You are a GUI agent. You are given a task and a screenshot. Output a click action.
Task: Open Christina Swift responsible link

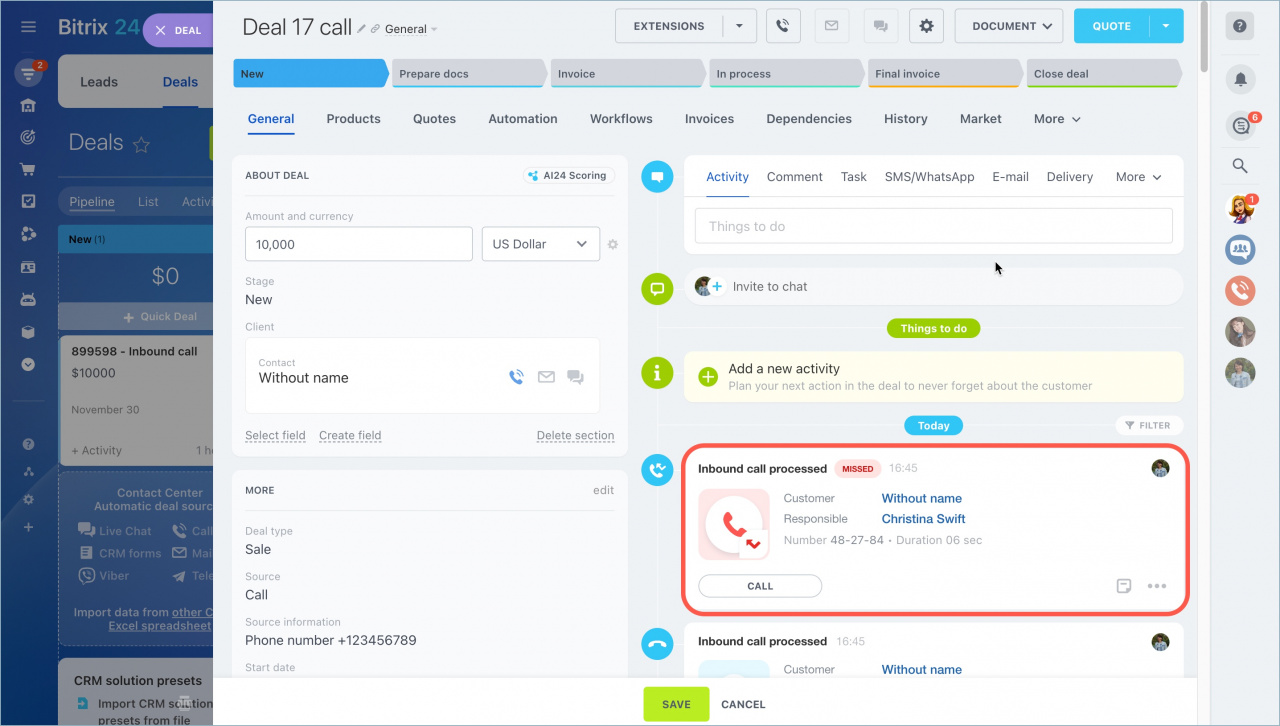[x=923, y=519]
